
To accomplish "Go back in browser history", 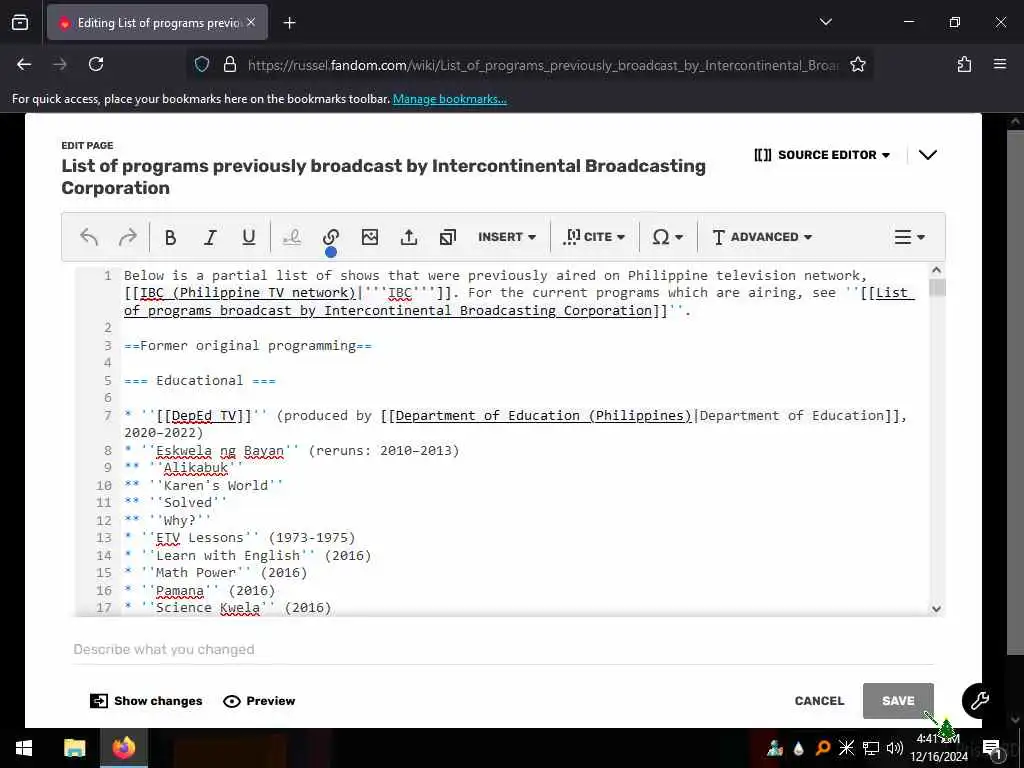I will coord(24,64).
